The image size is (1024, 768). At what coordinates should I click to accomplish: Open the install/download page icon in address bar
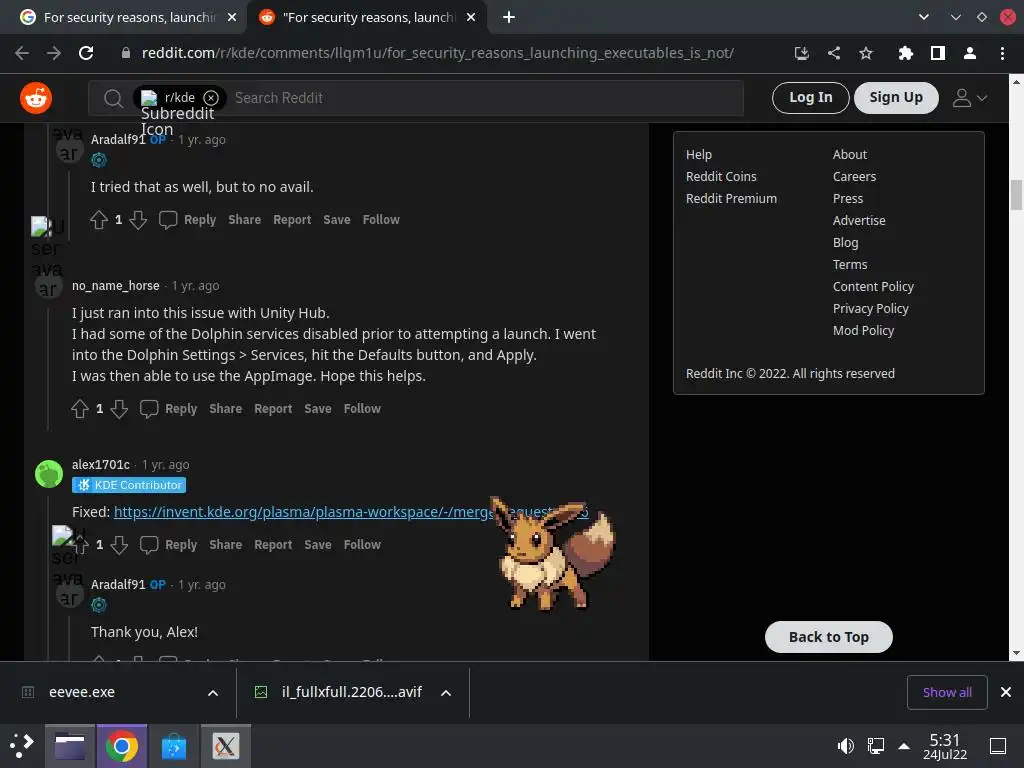coord(801,53)
